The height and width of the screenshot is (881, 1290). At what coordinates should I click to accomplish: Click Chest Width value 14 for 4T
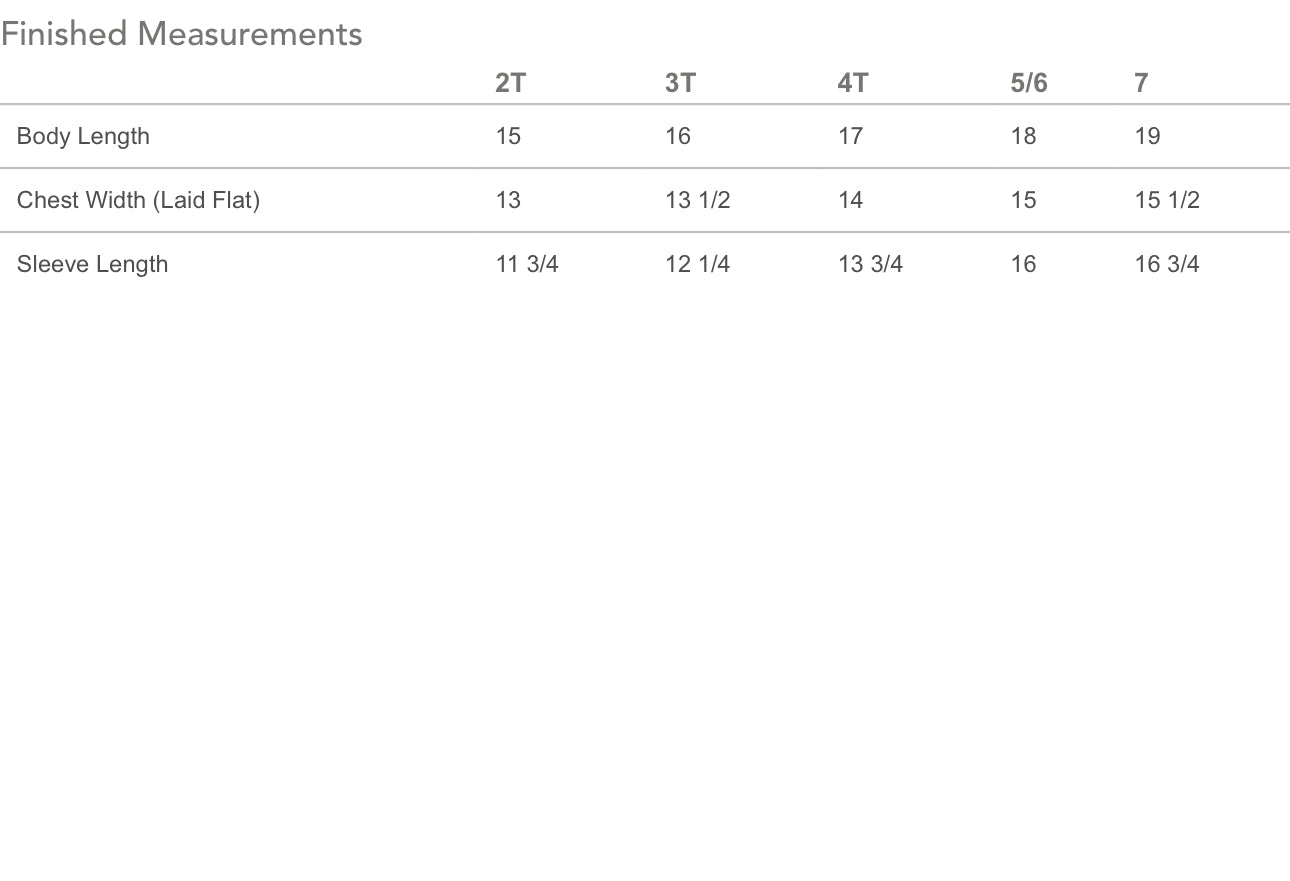click(850, 200)
